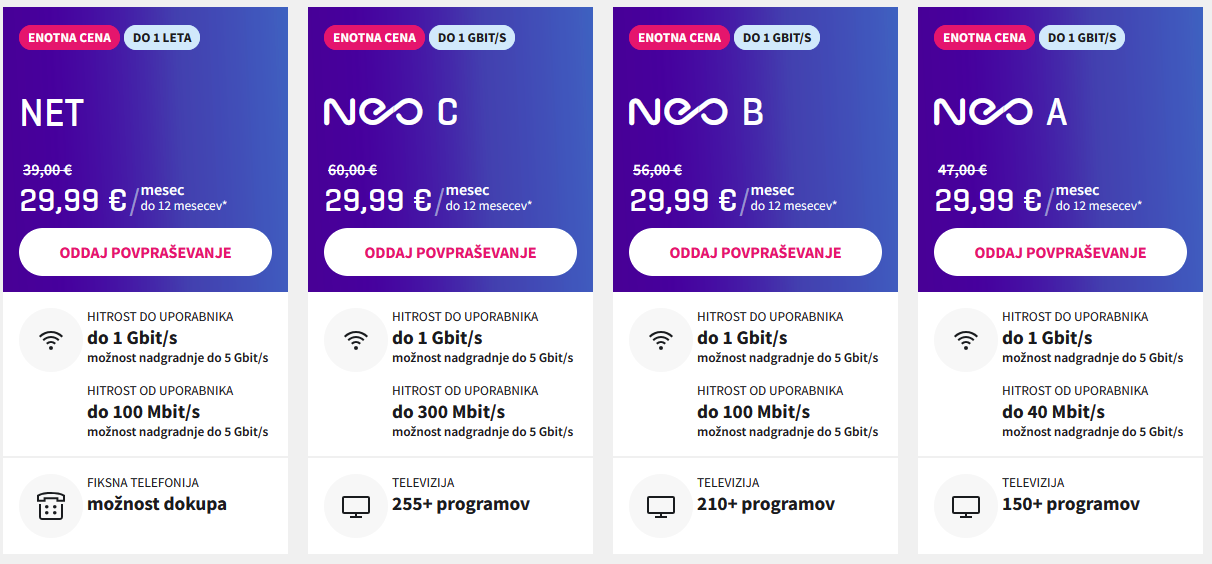Submit inquiry for the NEO A package
This screenshot has width=1212, height=564.
[1060, 252]
